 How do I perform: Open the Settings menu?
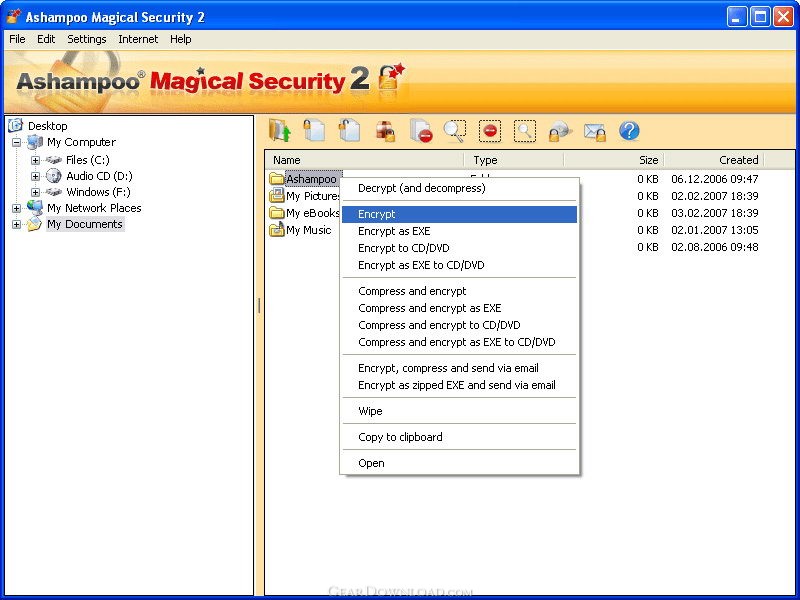tap(87, 39)
